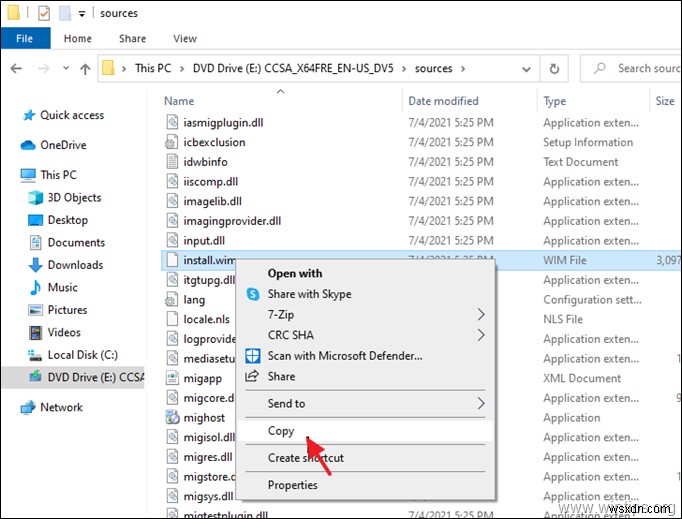Click DVD Drive (E:) breadcrumb segment
Image resolution: width=682 pixels, height=519 pixels.
coord(293,68)
